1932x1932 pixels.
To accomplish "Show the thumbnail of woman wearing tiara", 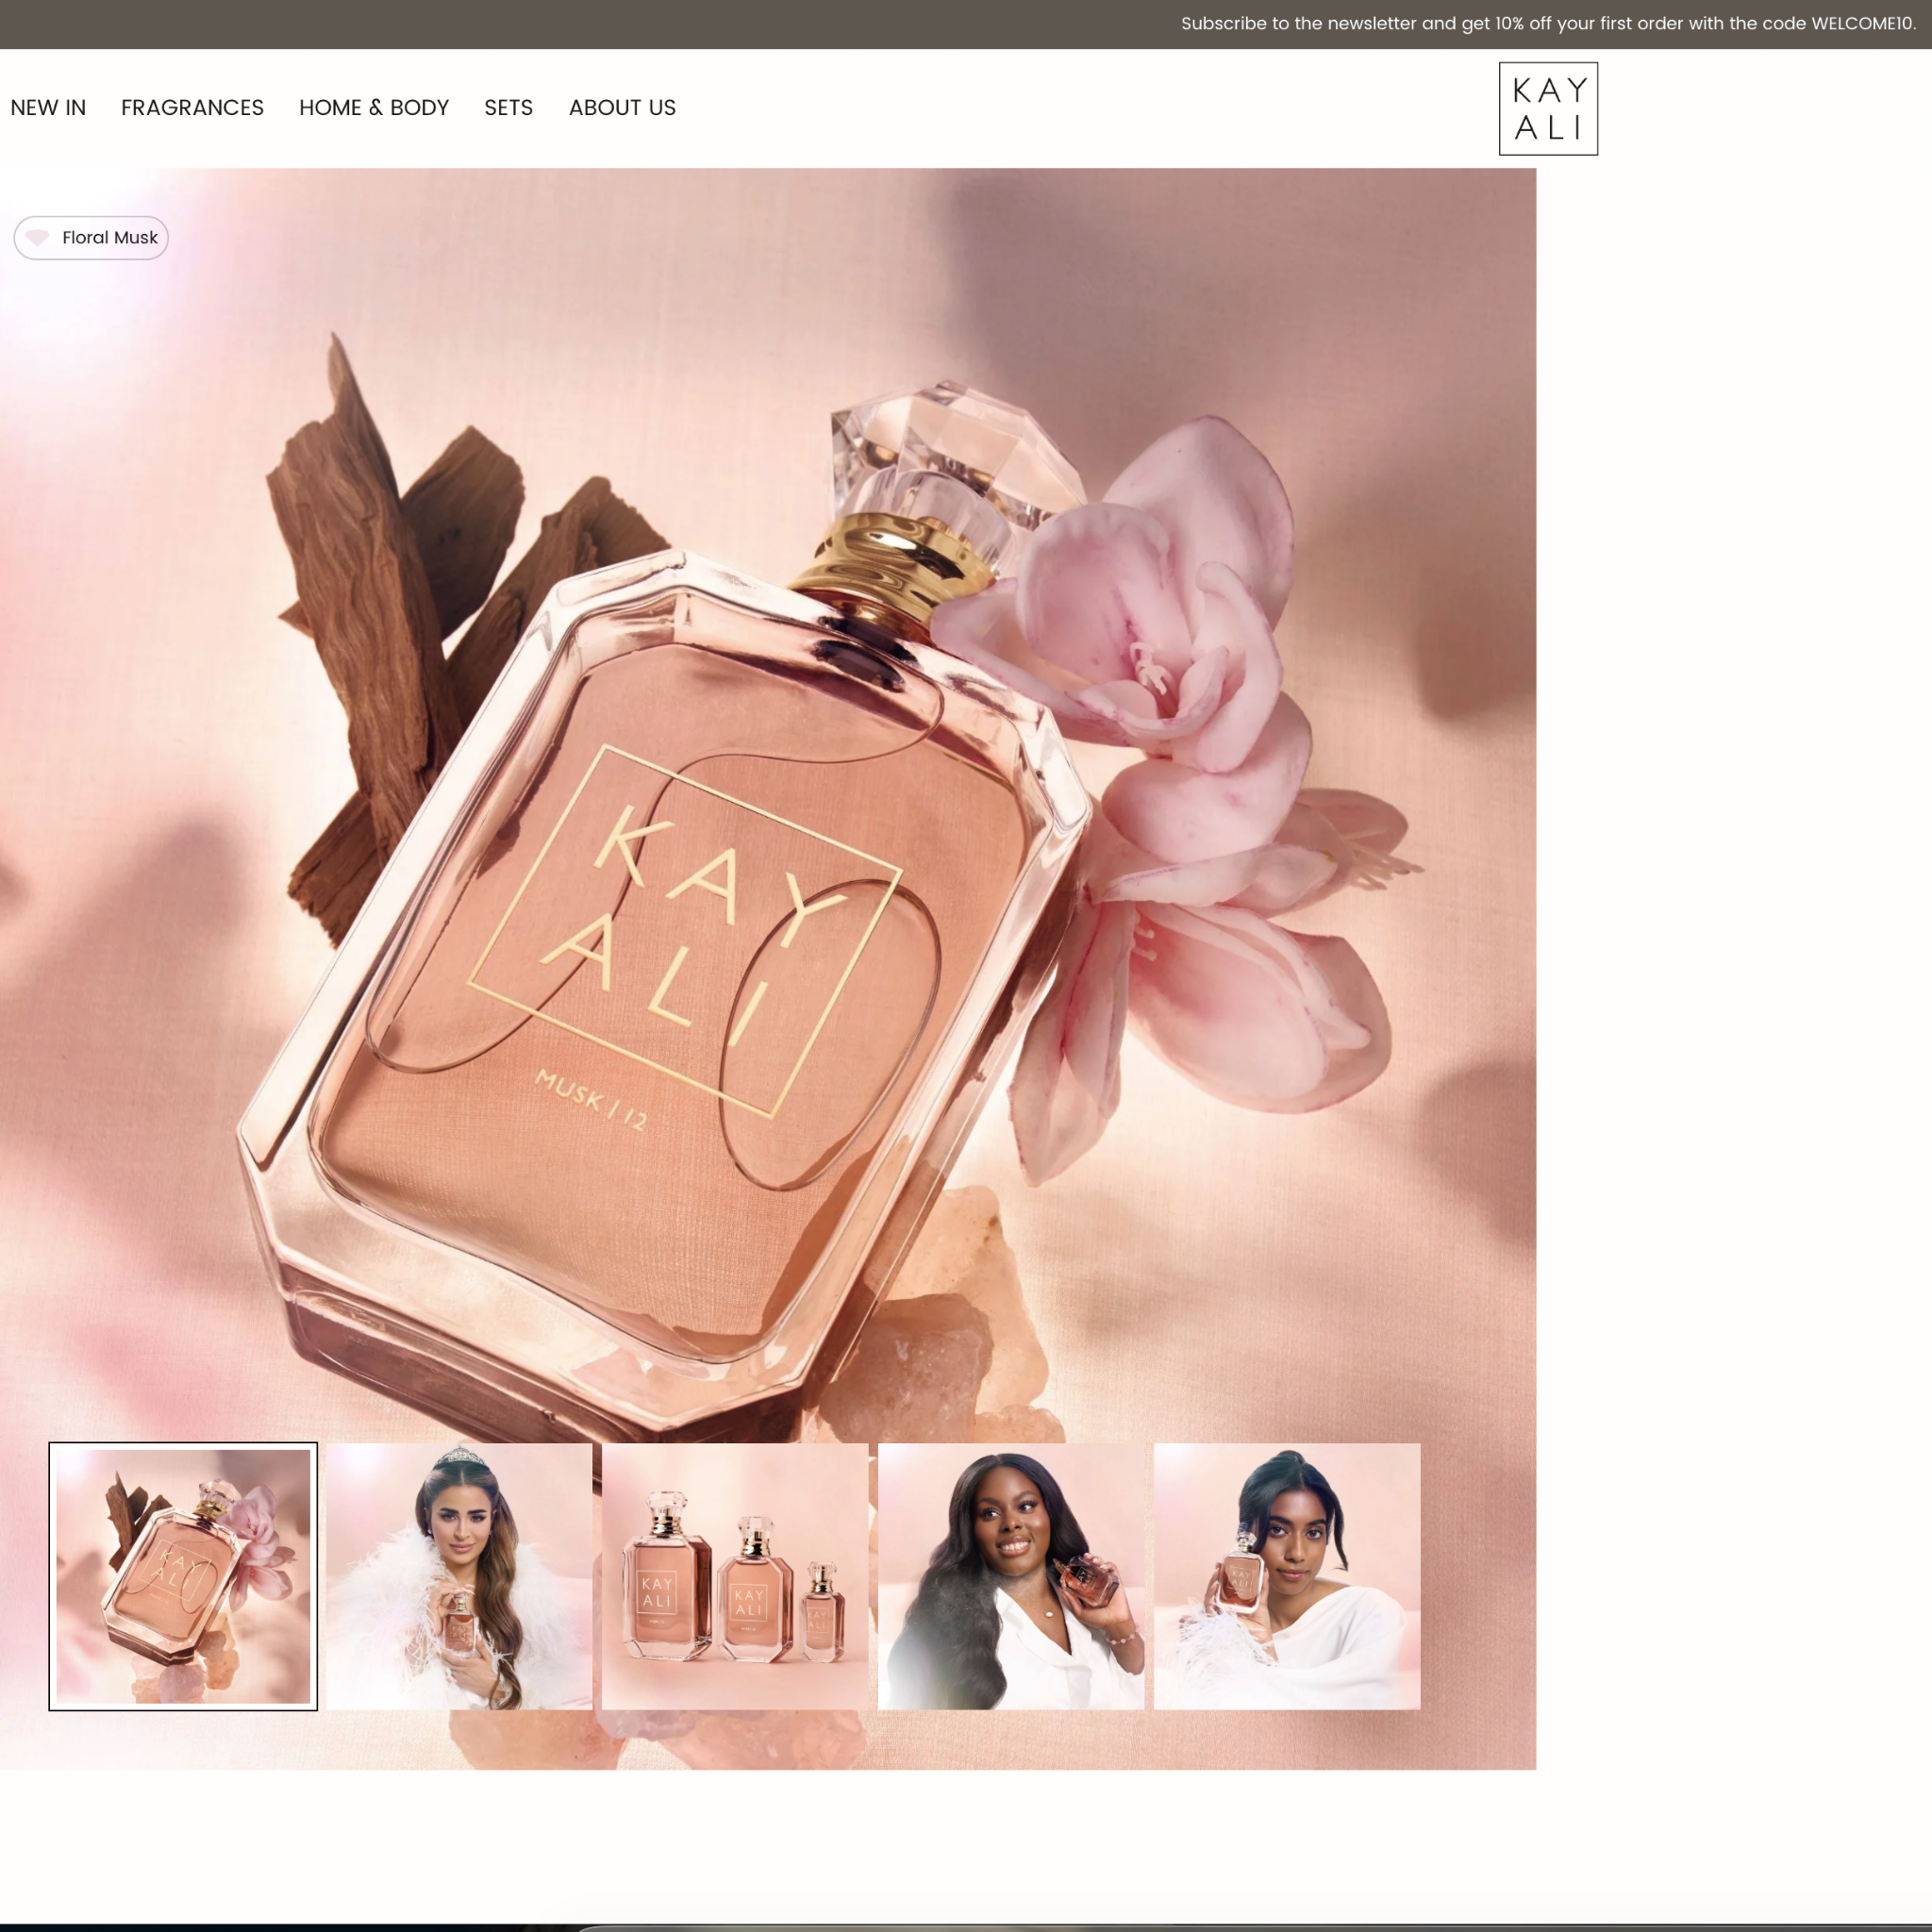I will (459, 1576).
